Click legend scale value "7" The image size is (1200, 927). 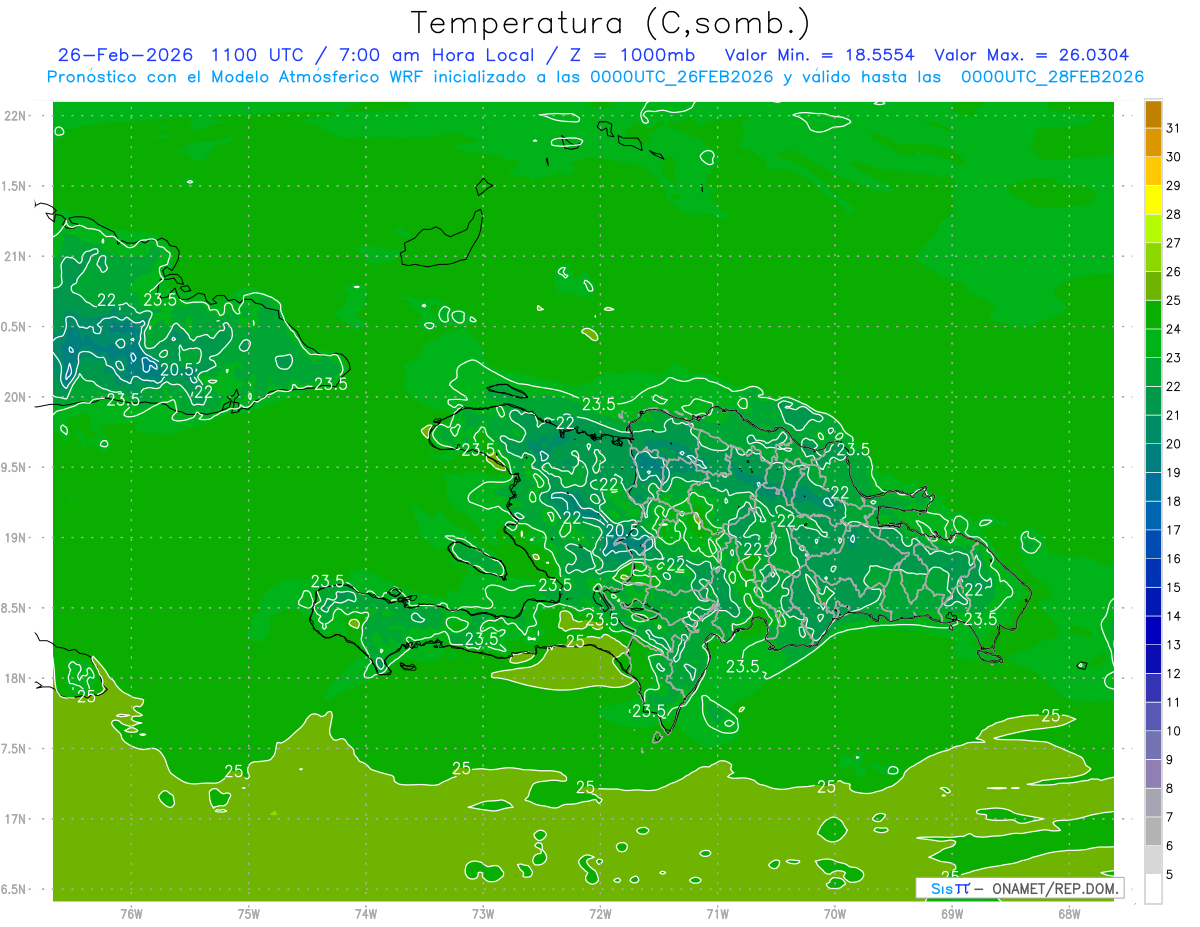1170,817
